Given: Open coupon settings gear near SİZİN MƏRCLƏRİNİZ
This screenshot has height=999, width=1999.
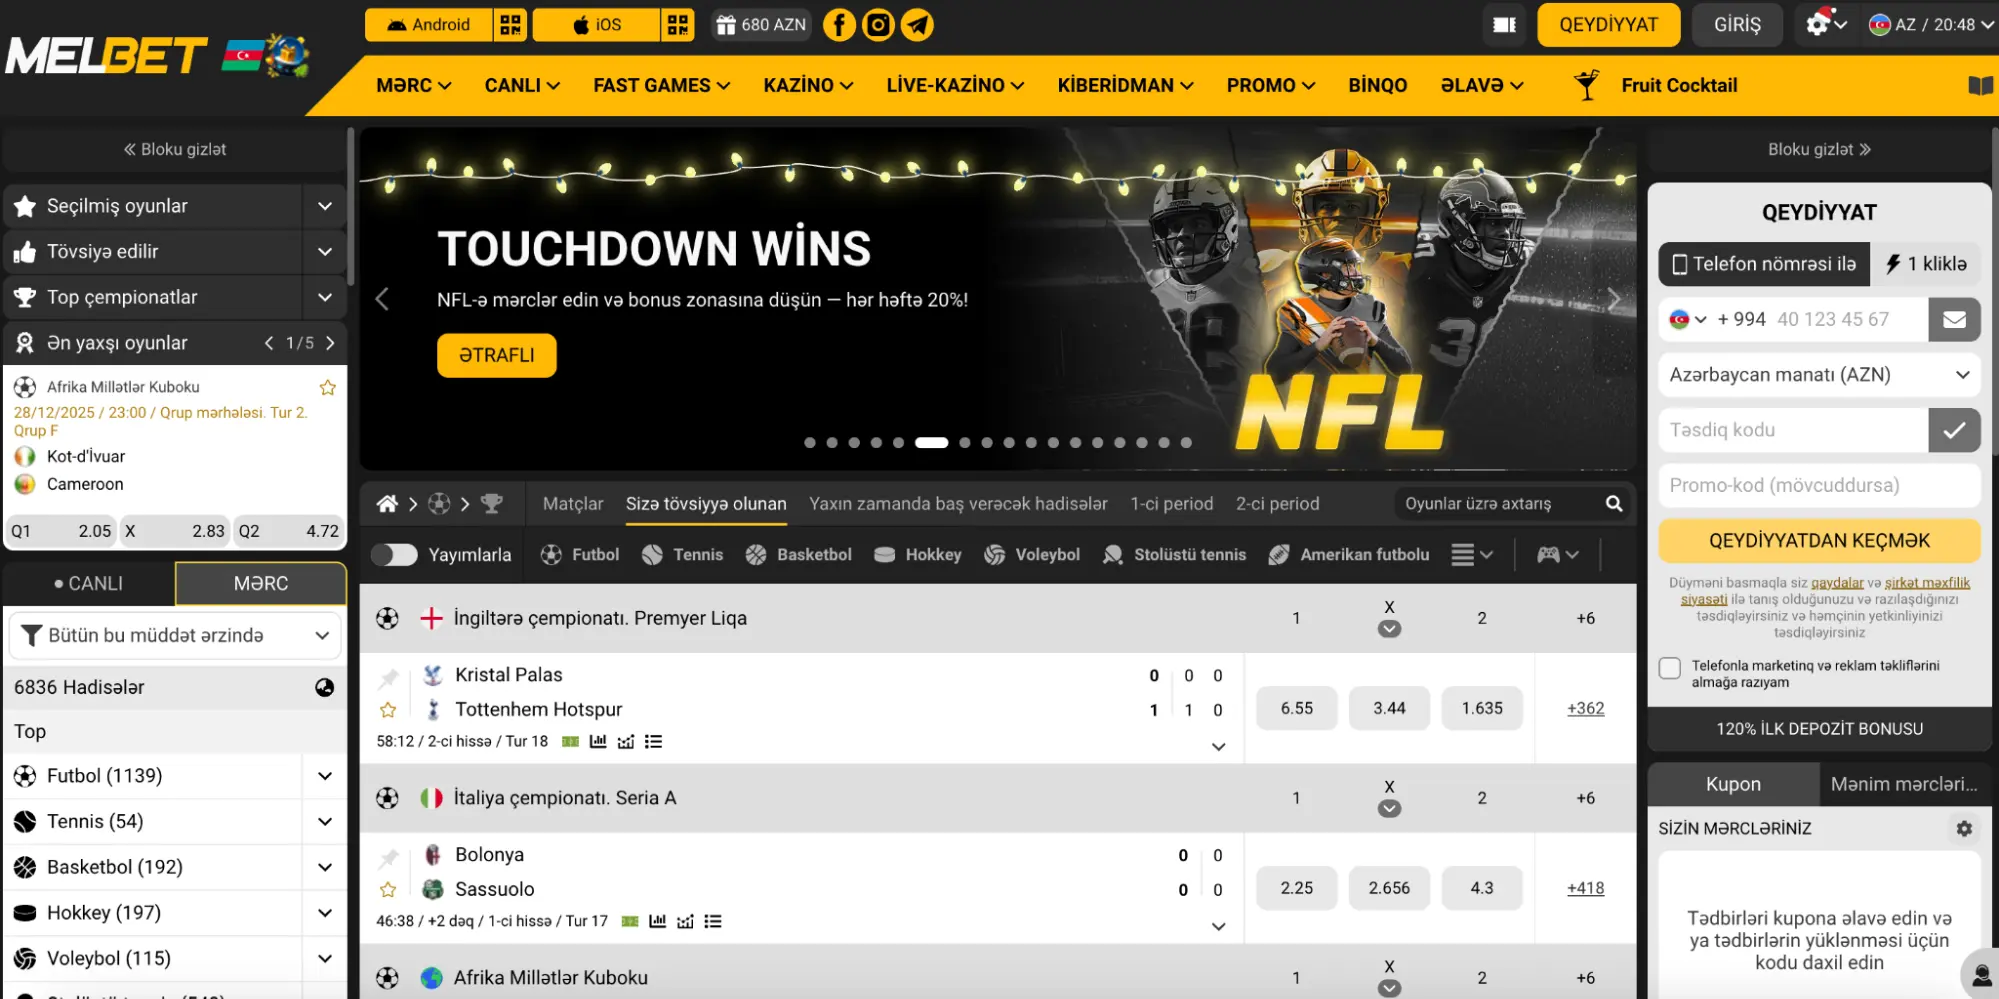Looking at the screenshot, I should [x=1964, y=829].
